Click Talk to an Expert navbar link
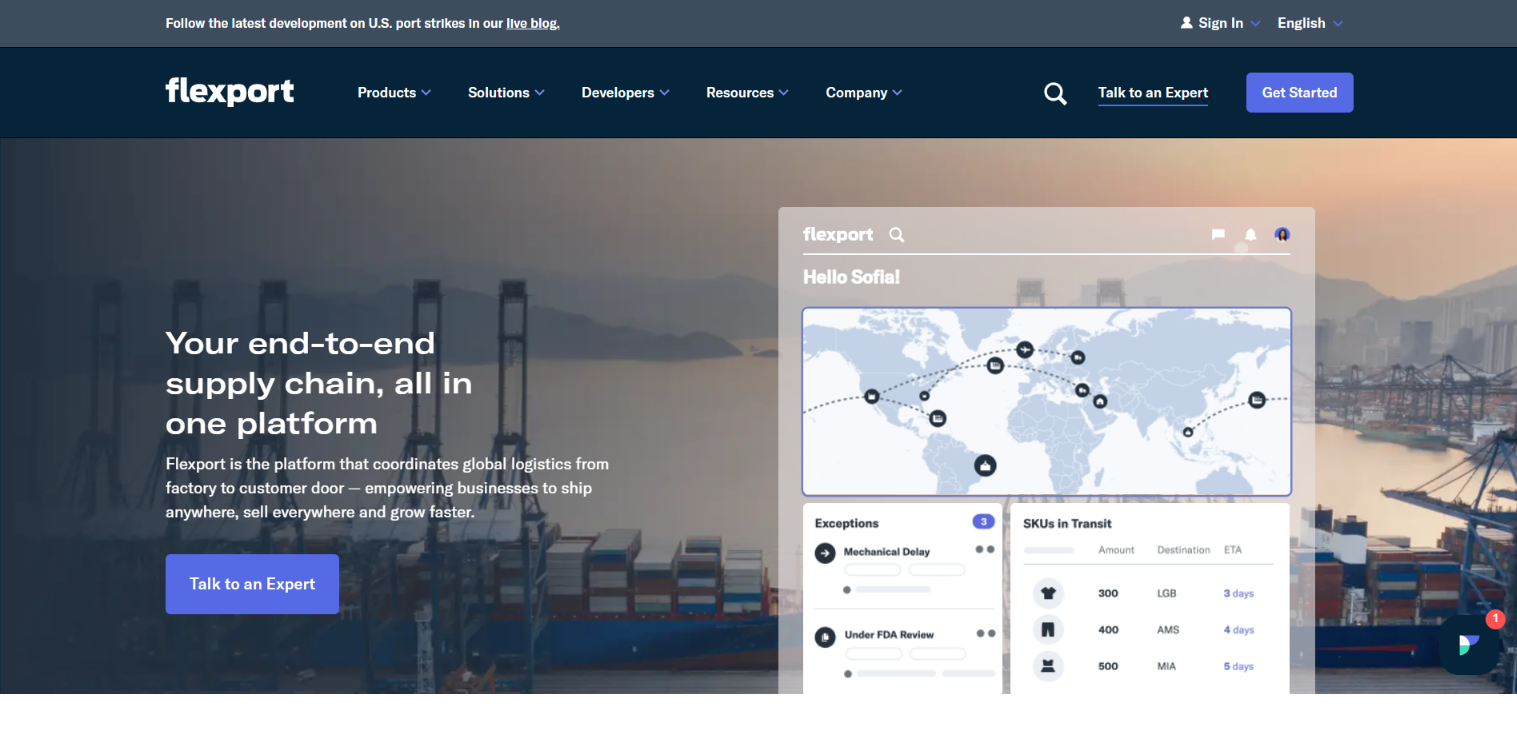This screenshot has height=741, width=1517. coord(1153,93)
